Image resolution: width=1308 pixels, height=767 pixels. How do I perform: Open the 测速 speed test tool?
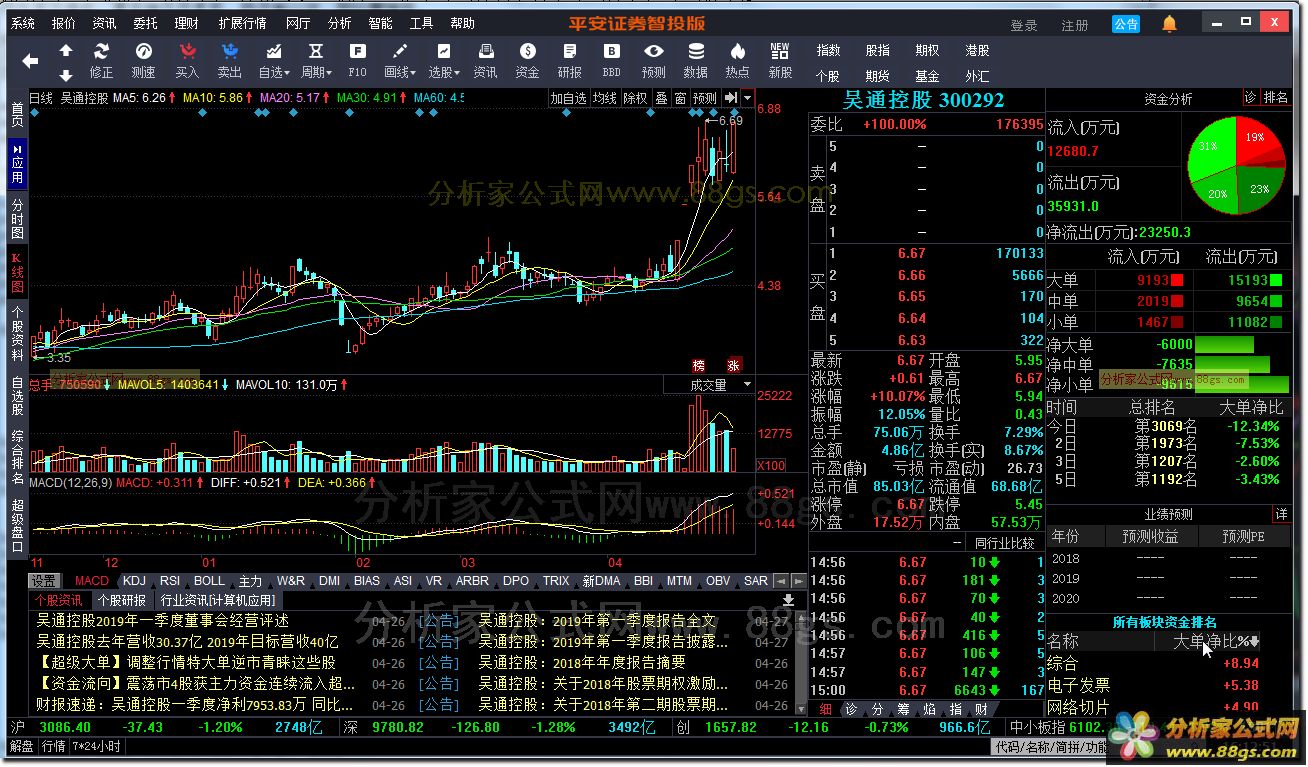click(143, 60)
